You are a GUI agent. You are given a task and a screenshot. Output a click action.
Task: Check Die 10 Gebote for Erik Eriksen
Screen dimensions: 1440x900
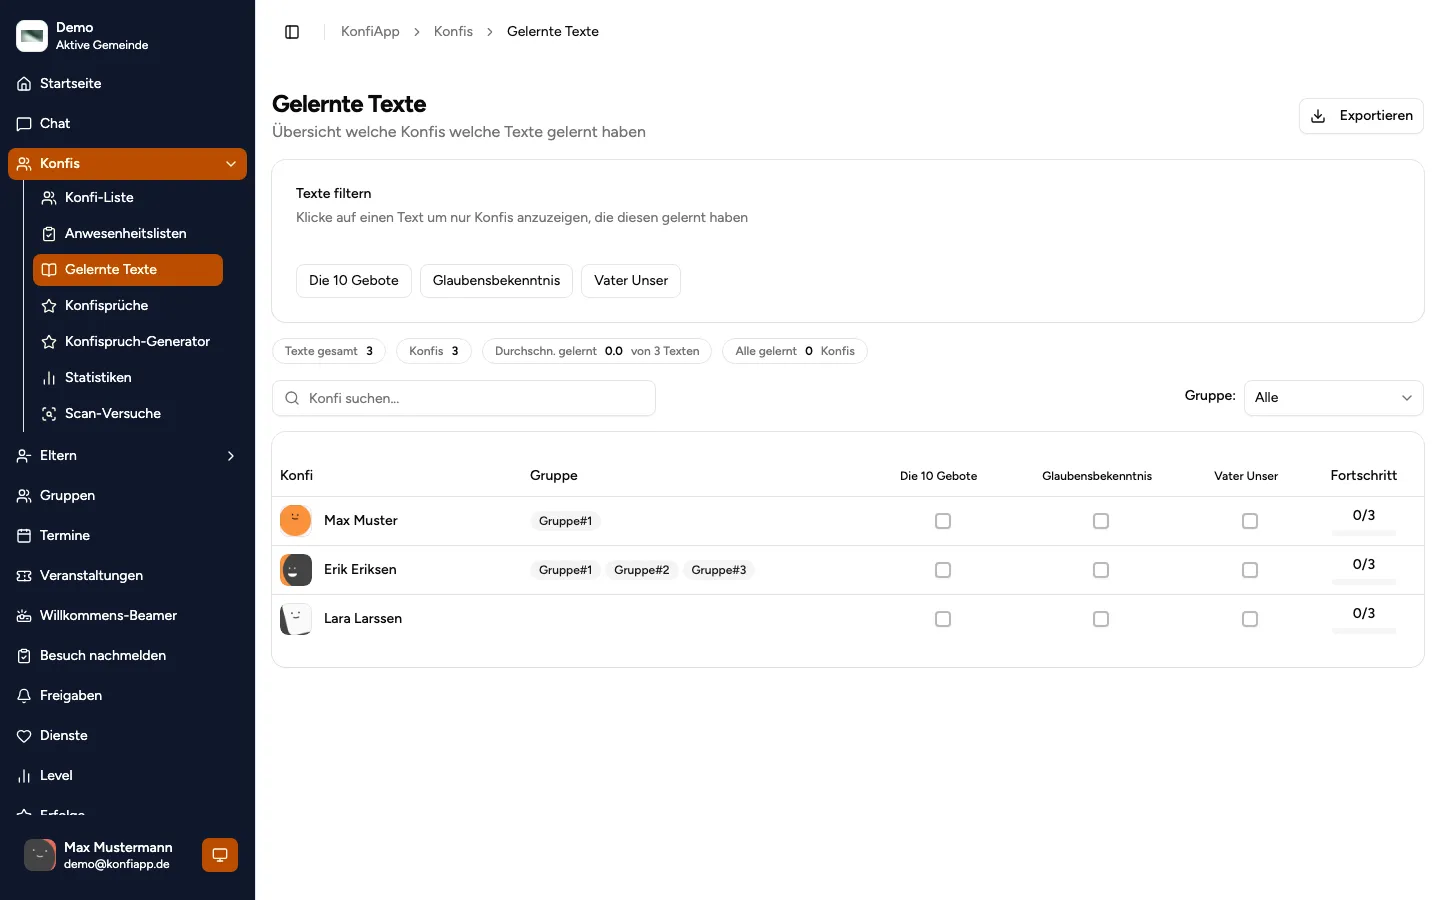pos(943,570)
